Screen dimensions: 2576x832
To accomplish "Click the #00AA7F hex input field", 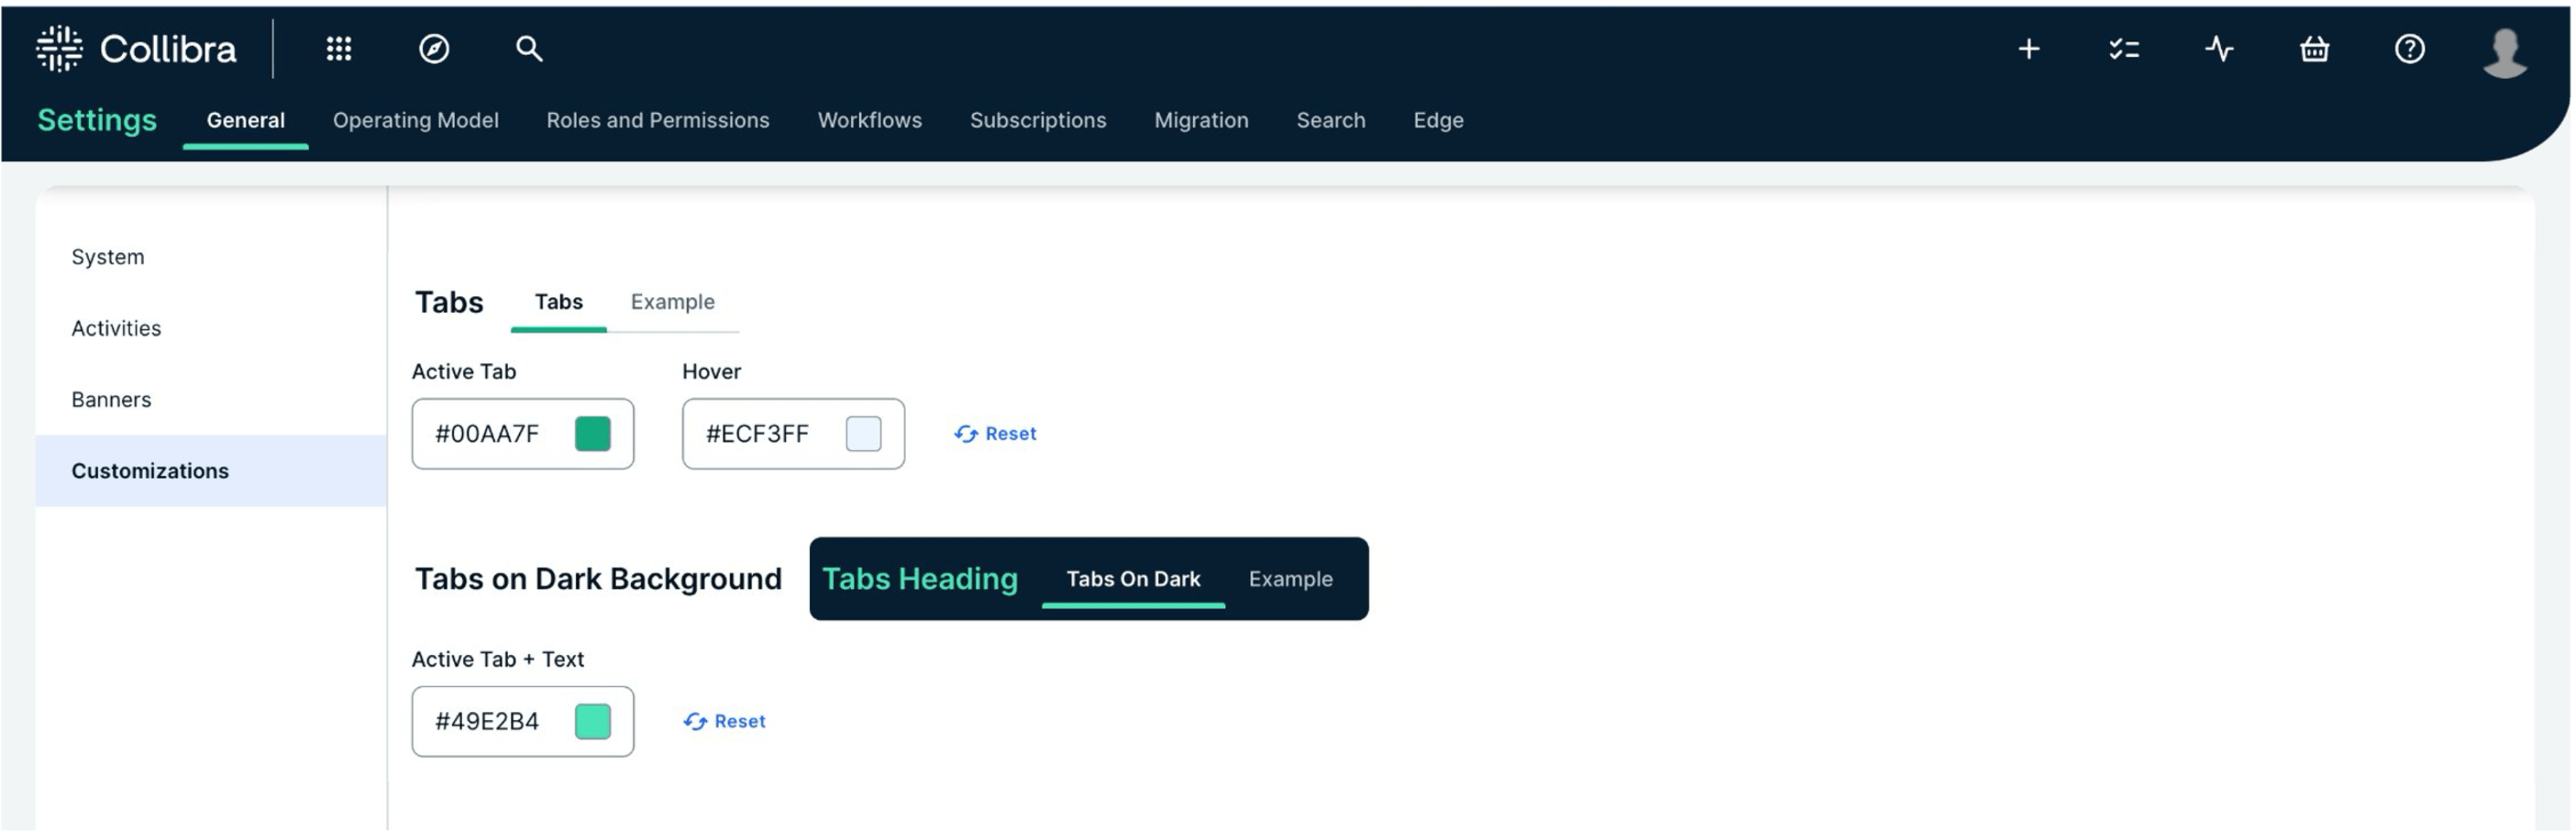I will [523, 434].
